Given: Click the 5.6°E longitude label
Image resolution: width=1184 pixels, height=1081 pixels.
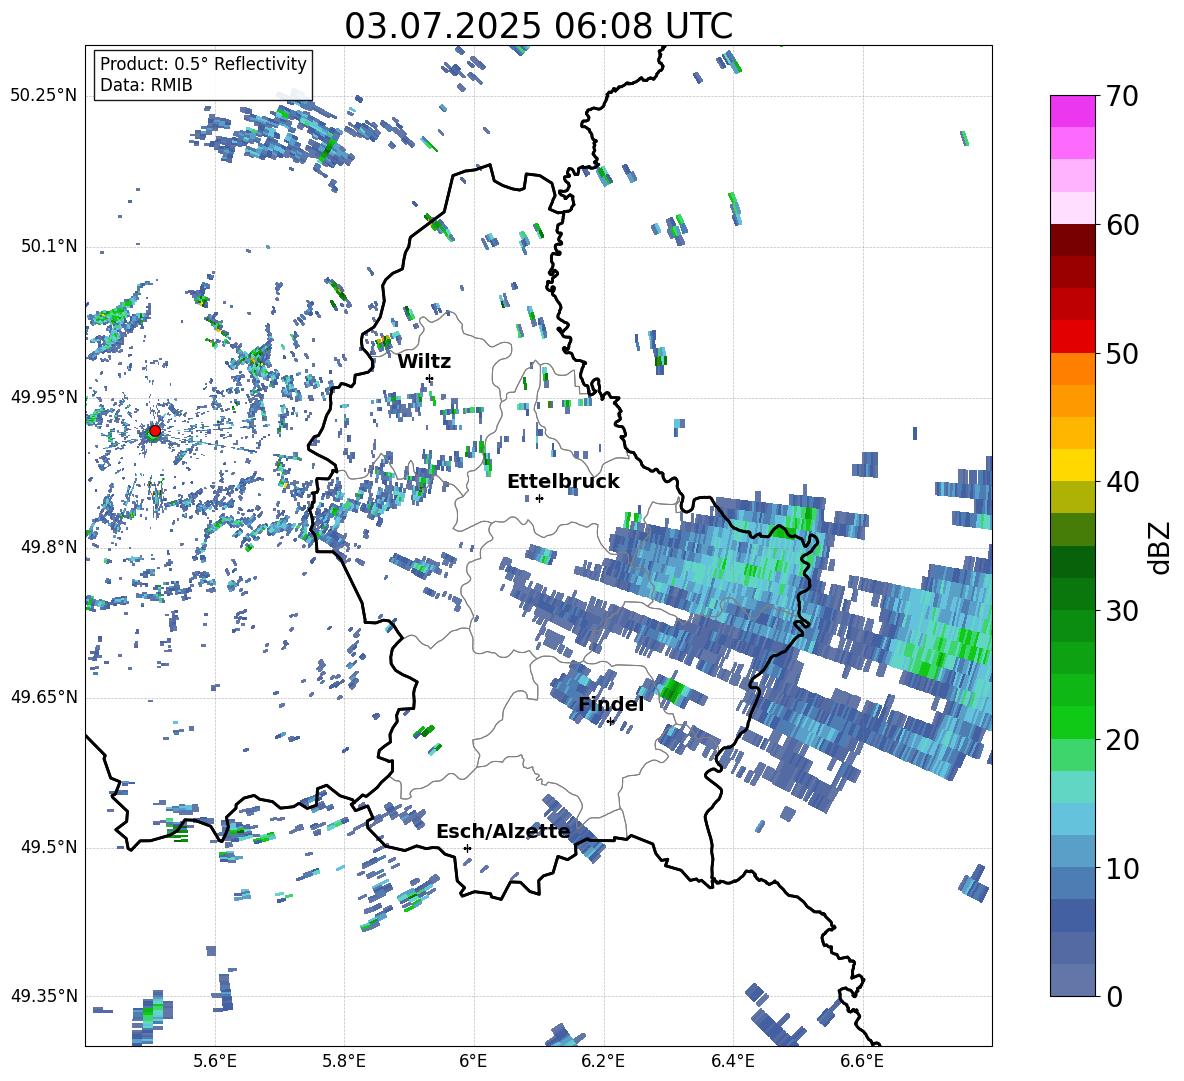Looking at the screenshot, I should coord(214,1061).
